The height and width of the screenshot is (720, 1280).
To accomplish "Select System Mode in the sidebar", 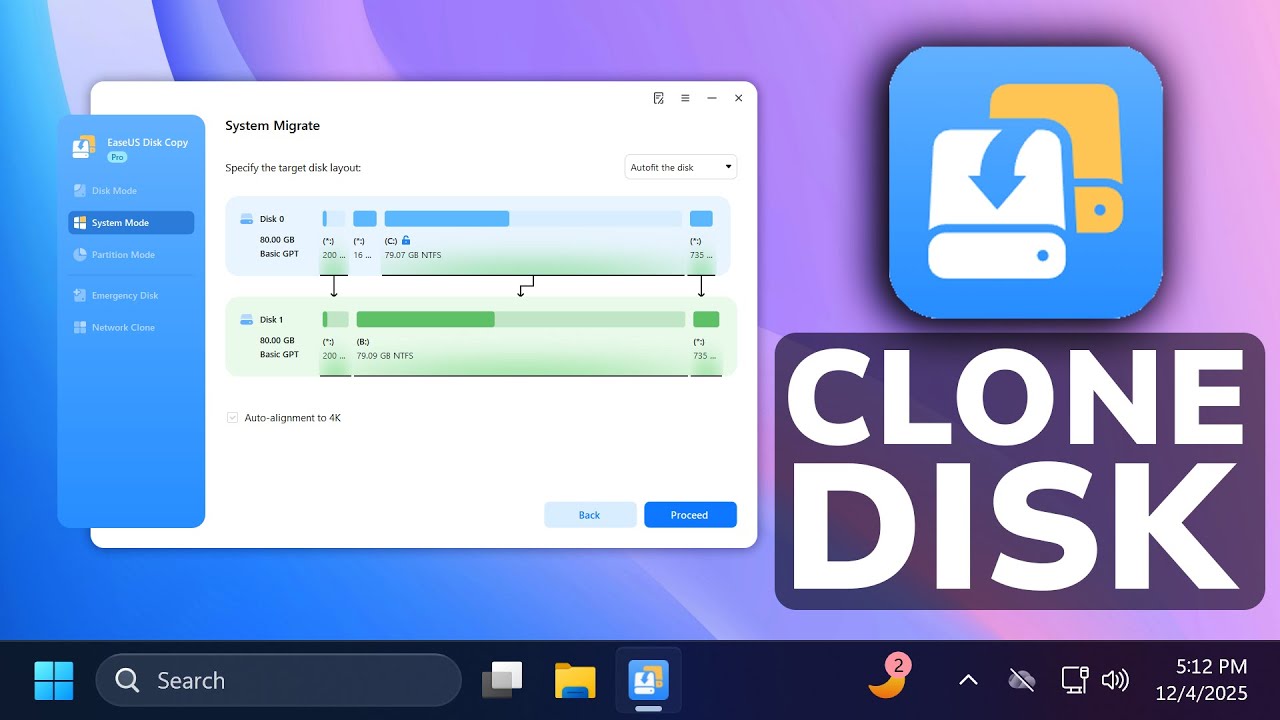I will click(131, 222).
